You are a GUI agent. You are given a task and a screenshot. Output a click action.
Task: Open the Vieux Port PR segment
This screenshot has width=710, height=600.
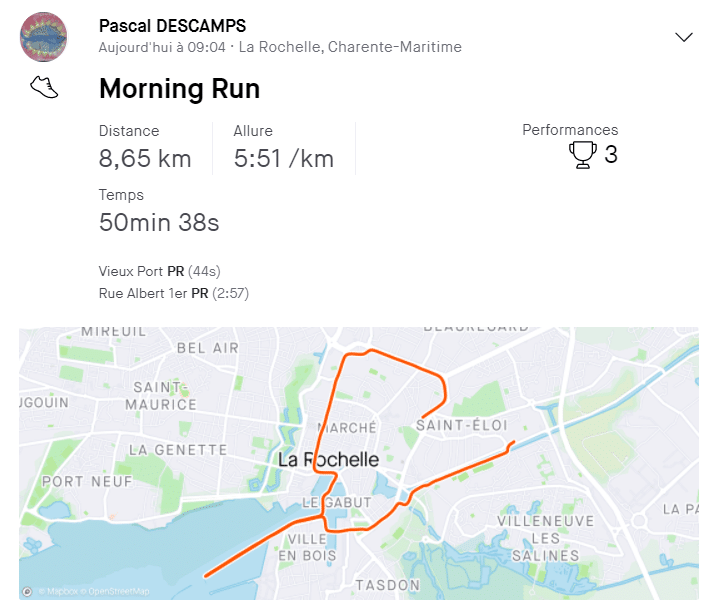(159, 271)
